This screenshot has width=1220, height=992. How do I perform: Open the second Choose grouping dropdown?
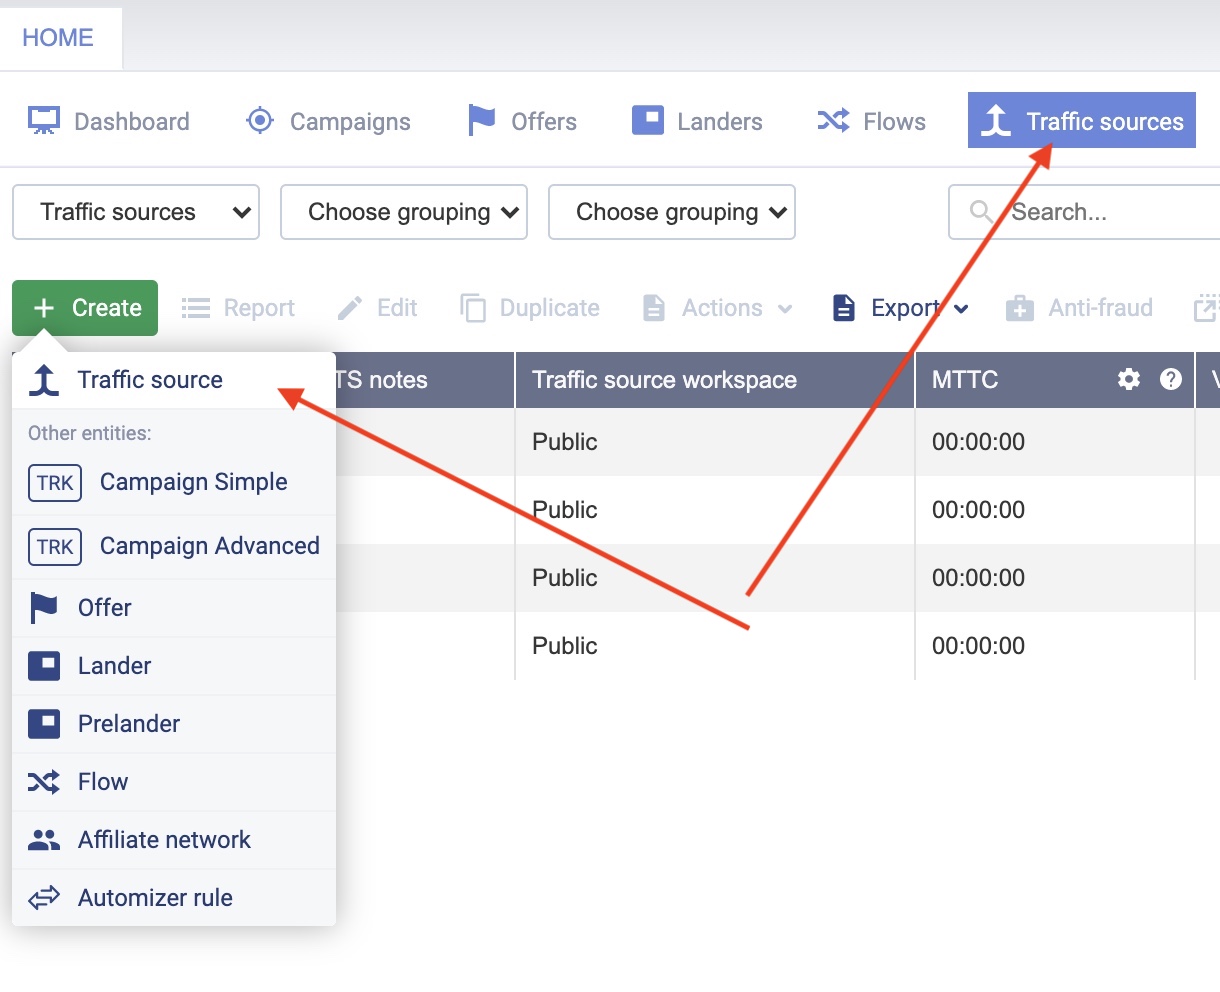pos(672,212)
